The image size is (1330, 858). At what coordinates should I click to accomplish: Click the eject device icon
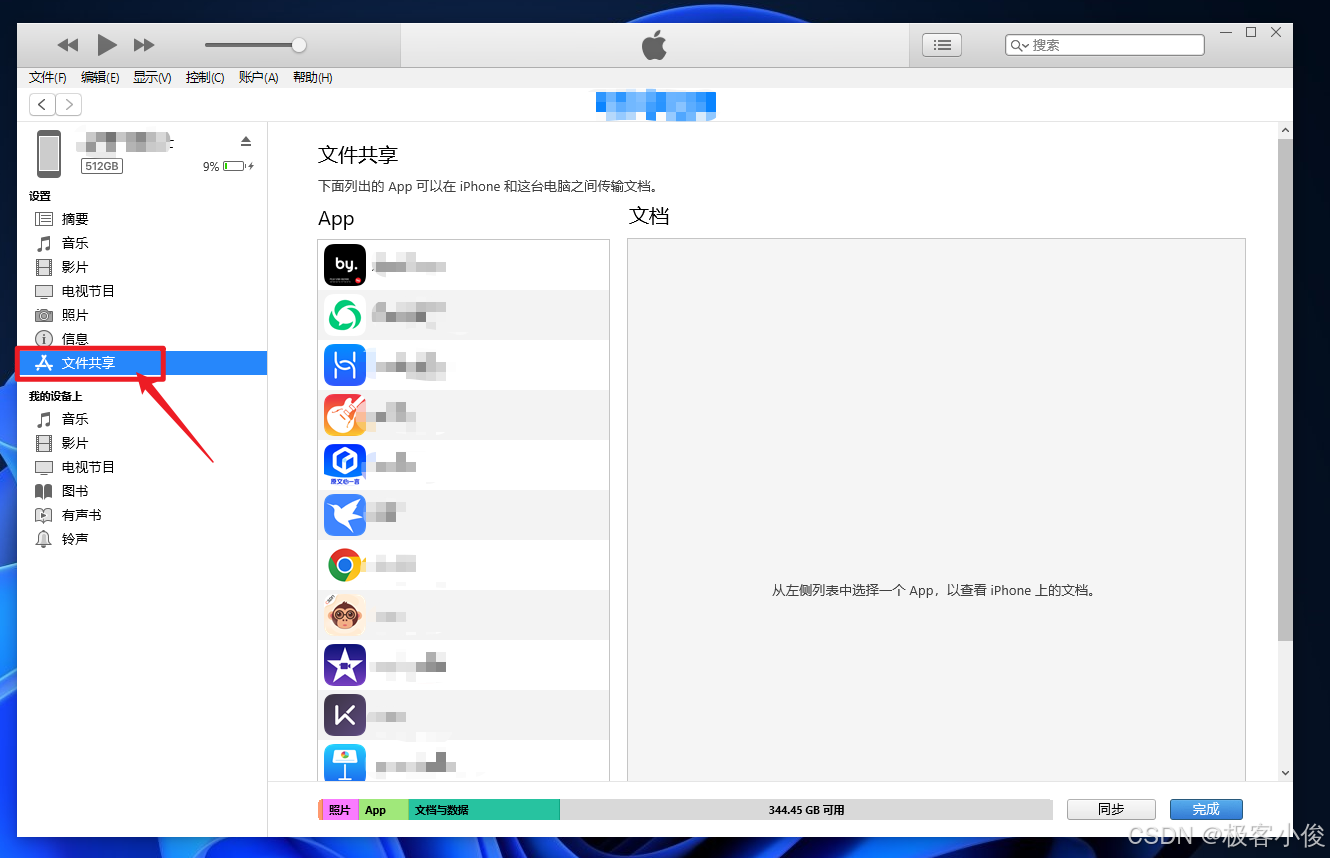[x=246, y=141]
